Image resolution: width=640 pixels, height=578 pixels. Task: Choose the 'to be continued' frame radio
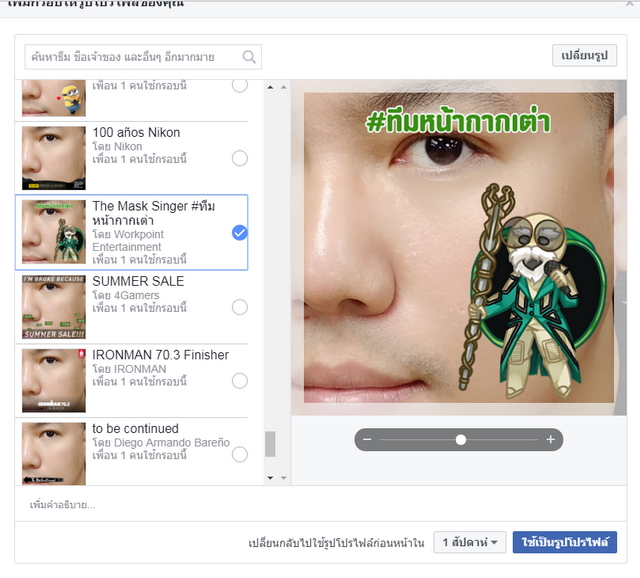[240, 455]
